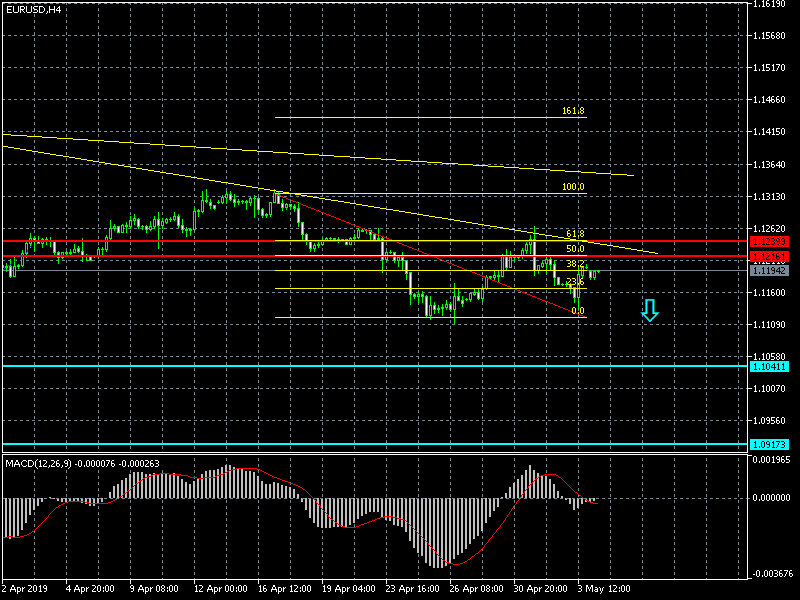Screen dimensions: 800x600
Task: Click the 1.16190 price scale value
Action: click(769, 4)
